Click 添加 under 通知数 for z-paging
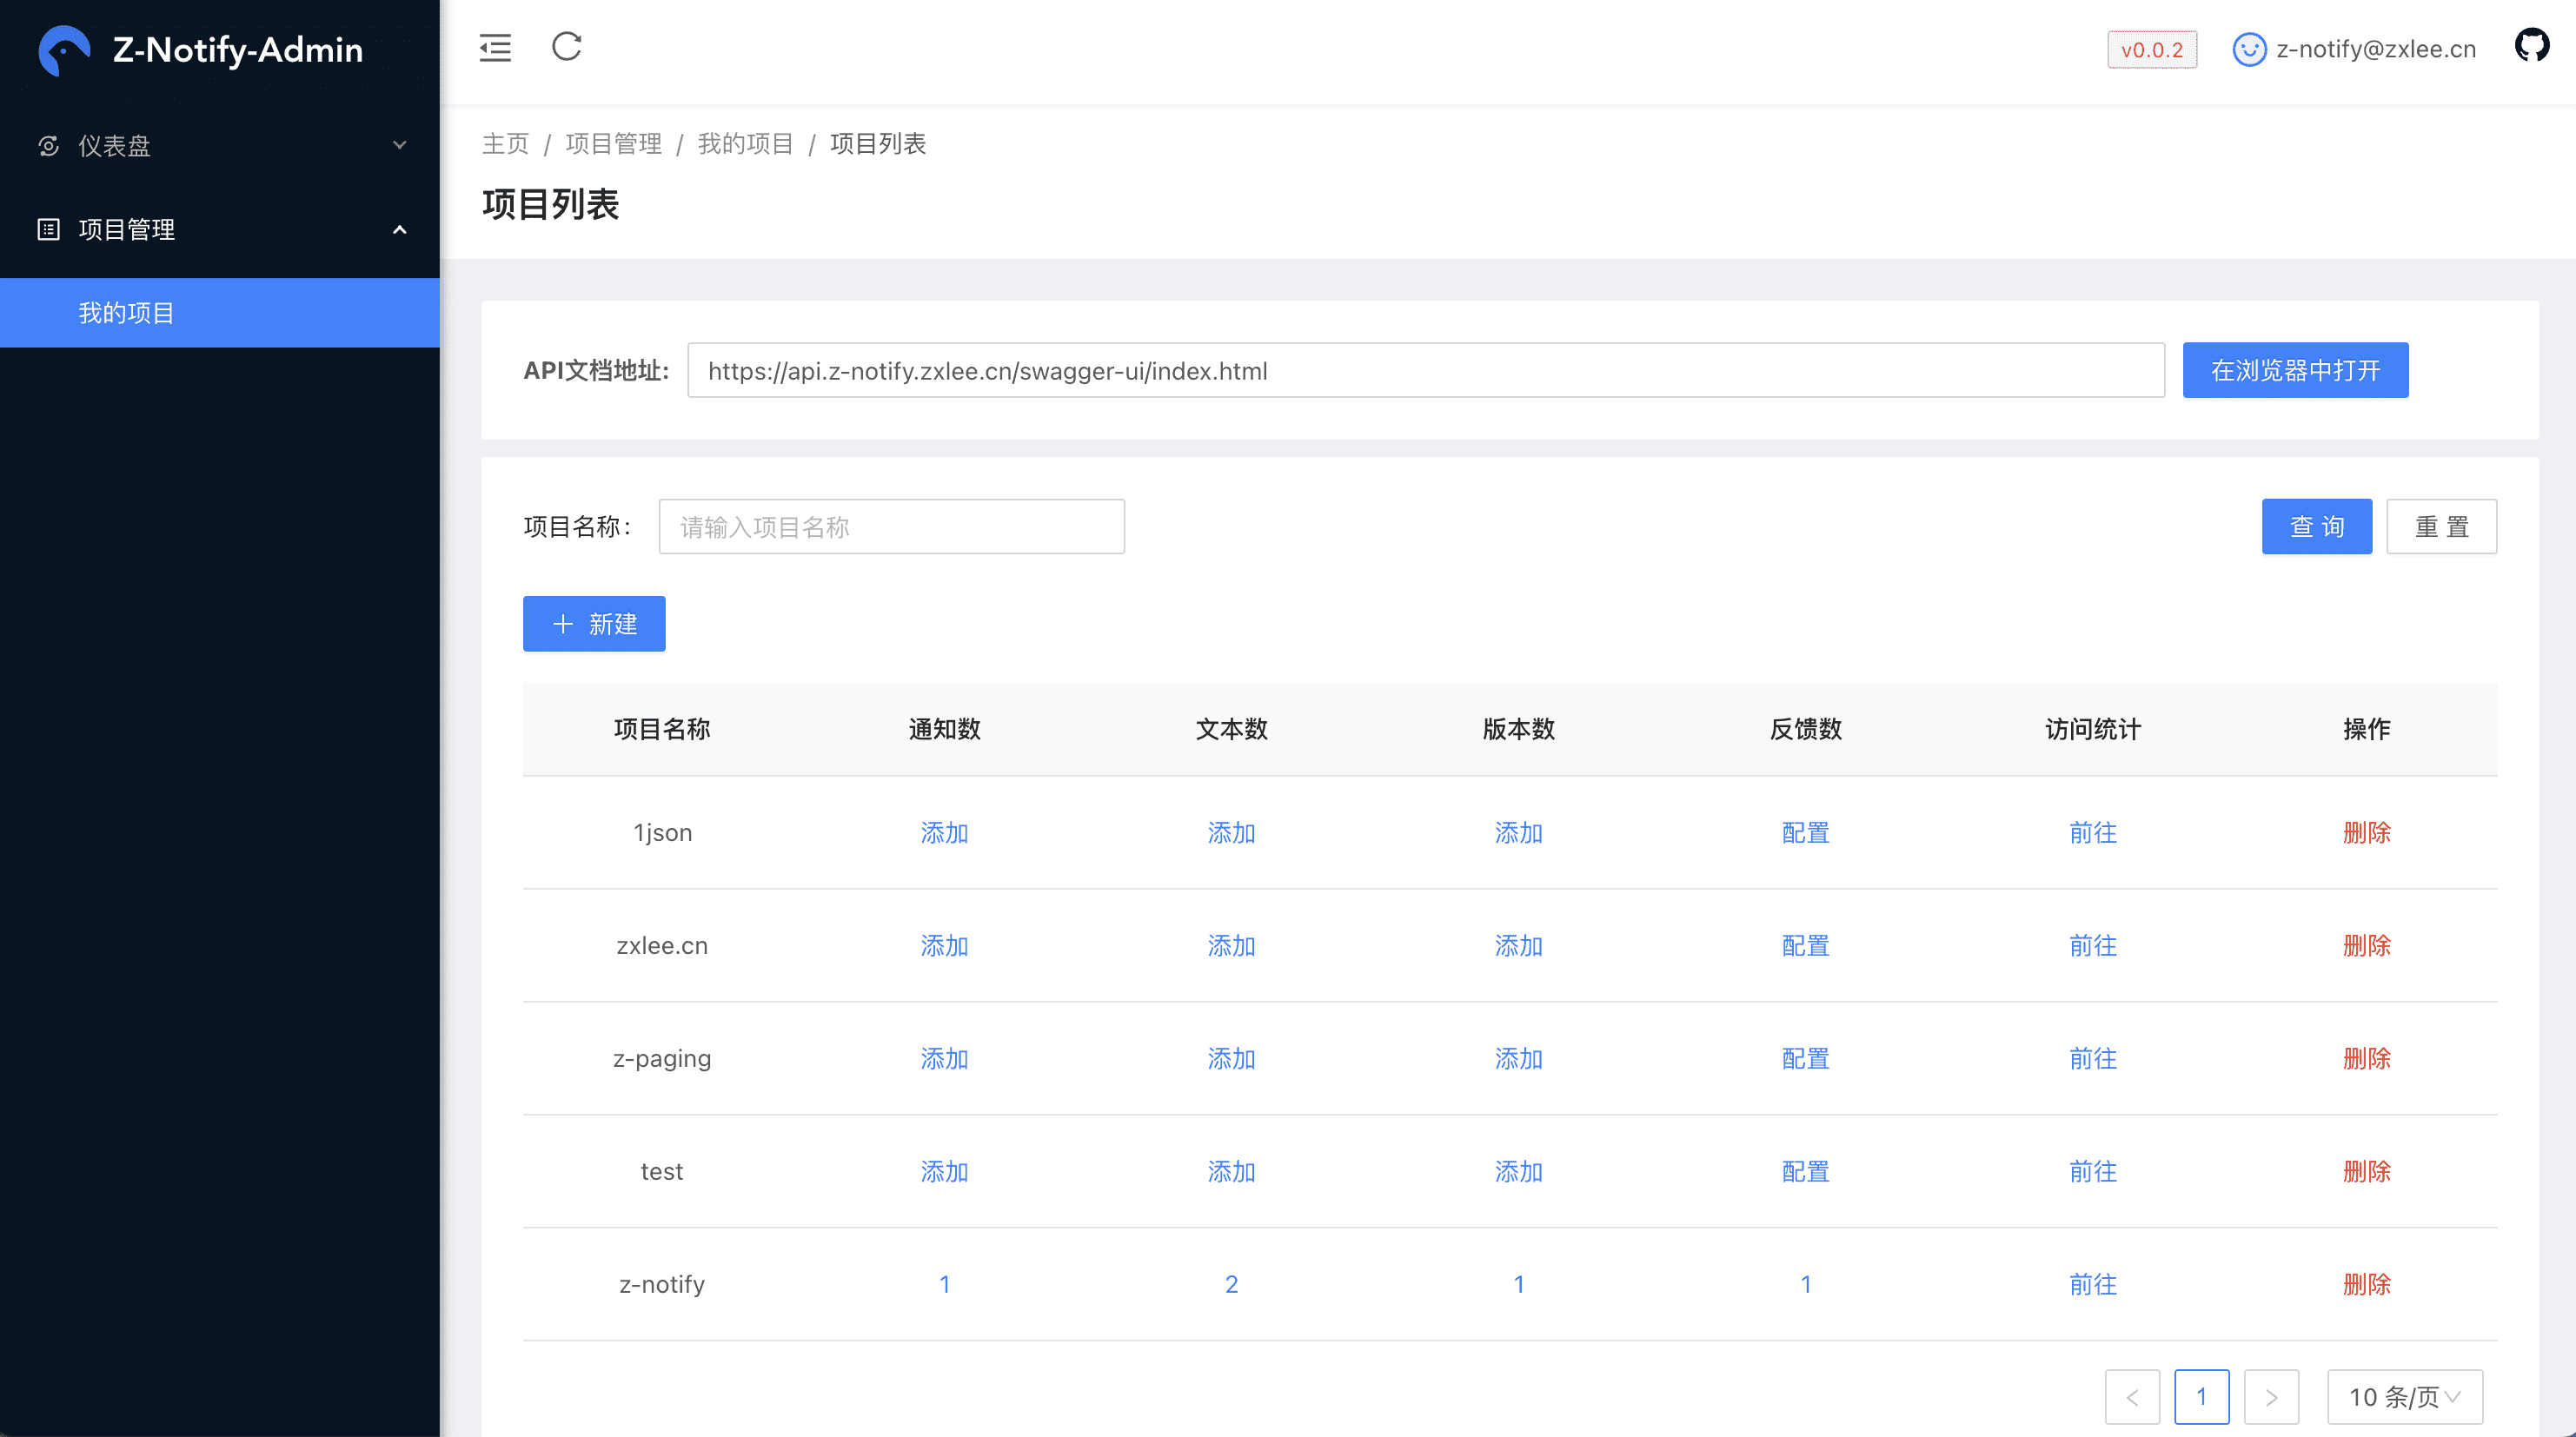 pos(944,1059)
